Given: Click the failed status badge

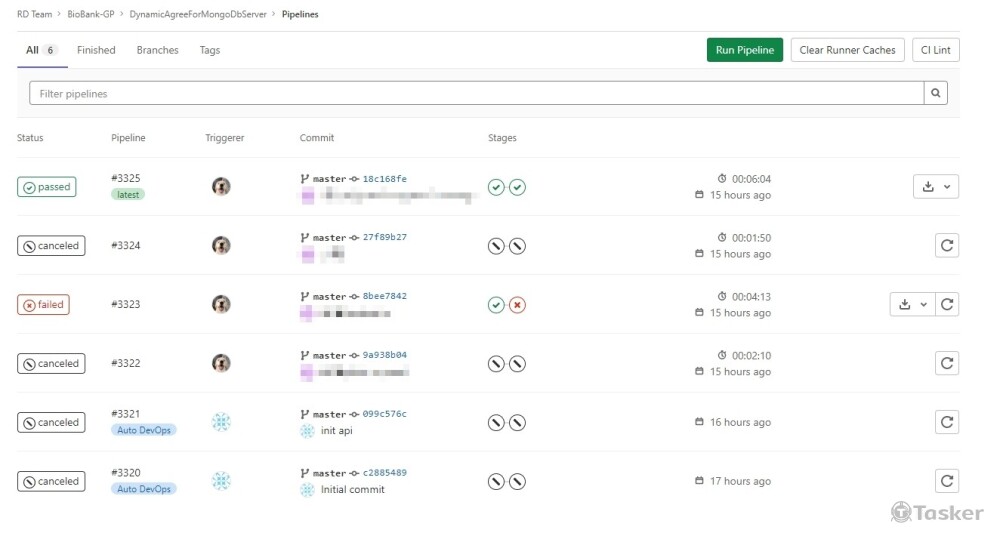Looking at the screenshot, I should coord(43,304).
